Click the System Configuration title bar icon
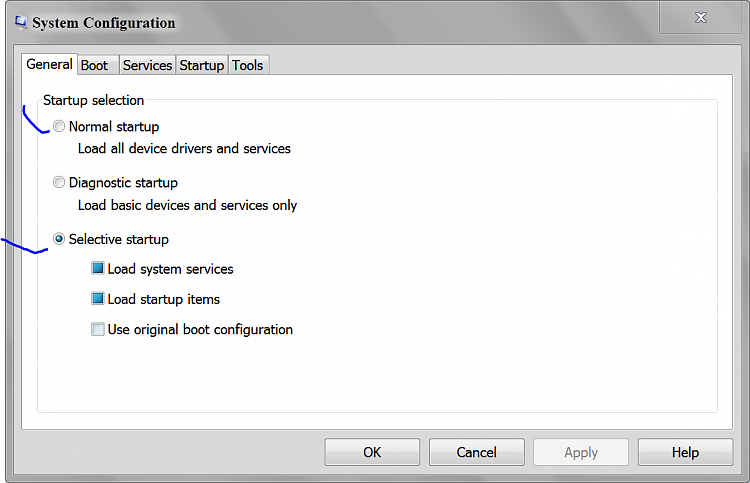 (21, 22)
